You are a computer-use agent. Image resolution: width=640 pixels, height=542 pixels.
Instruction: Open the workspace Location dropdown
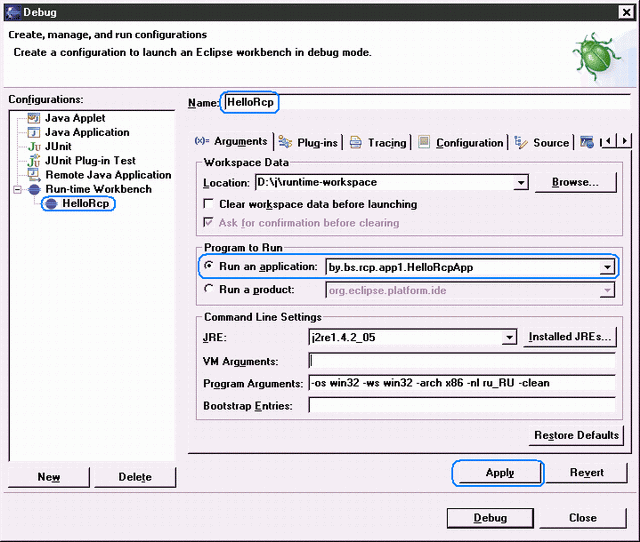click(x=521, y=182)
